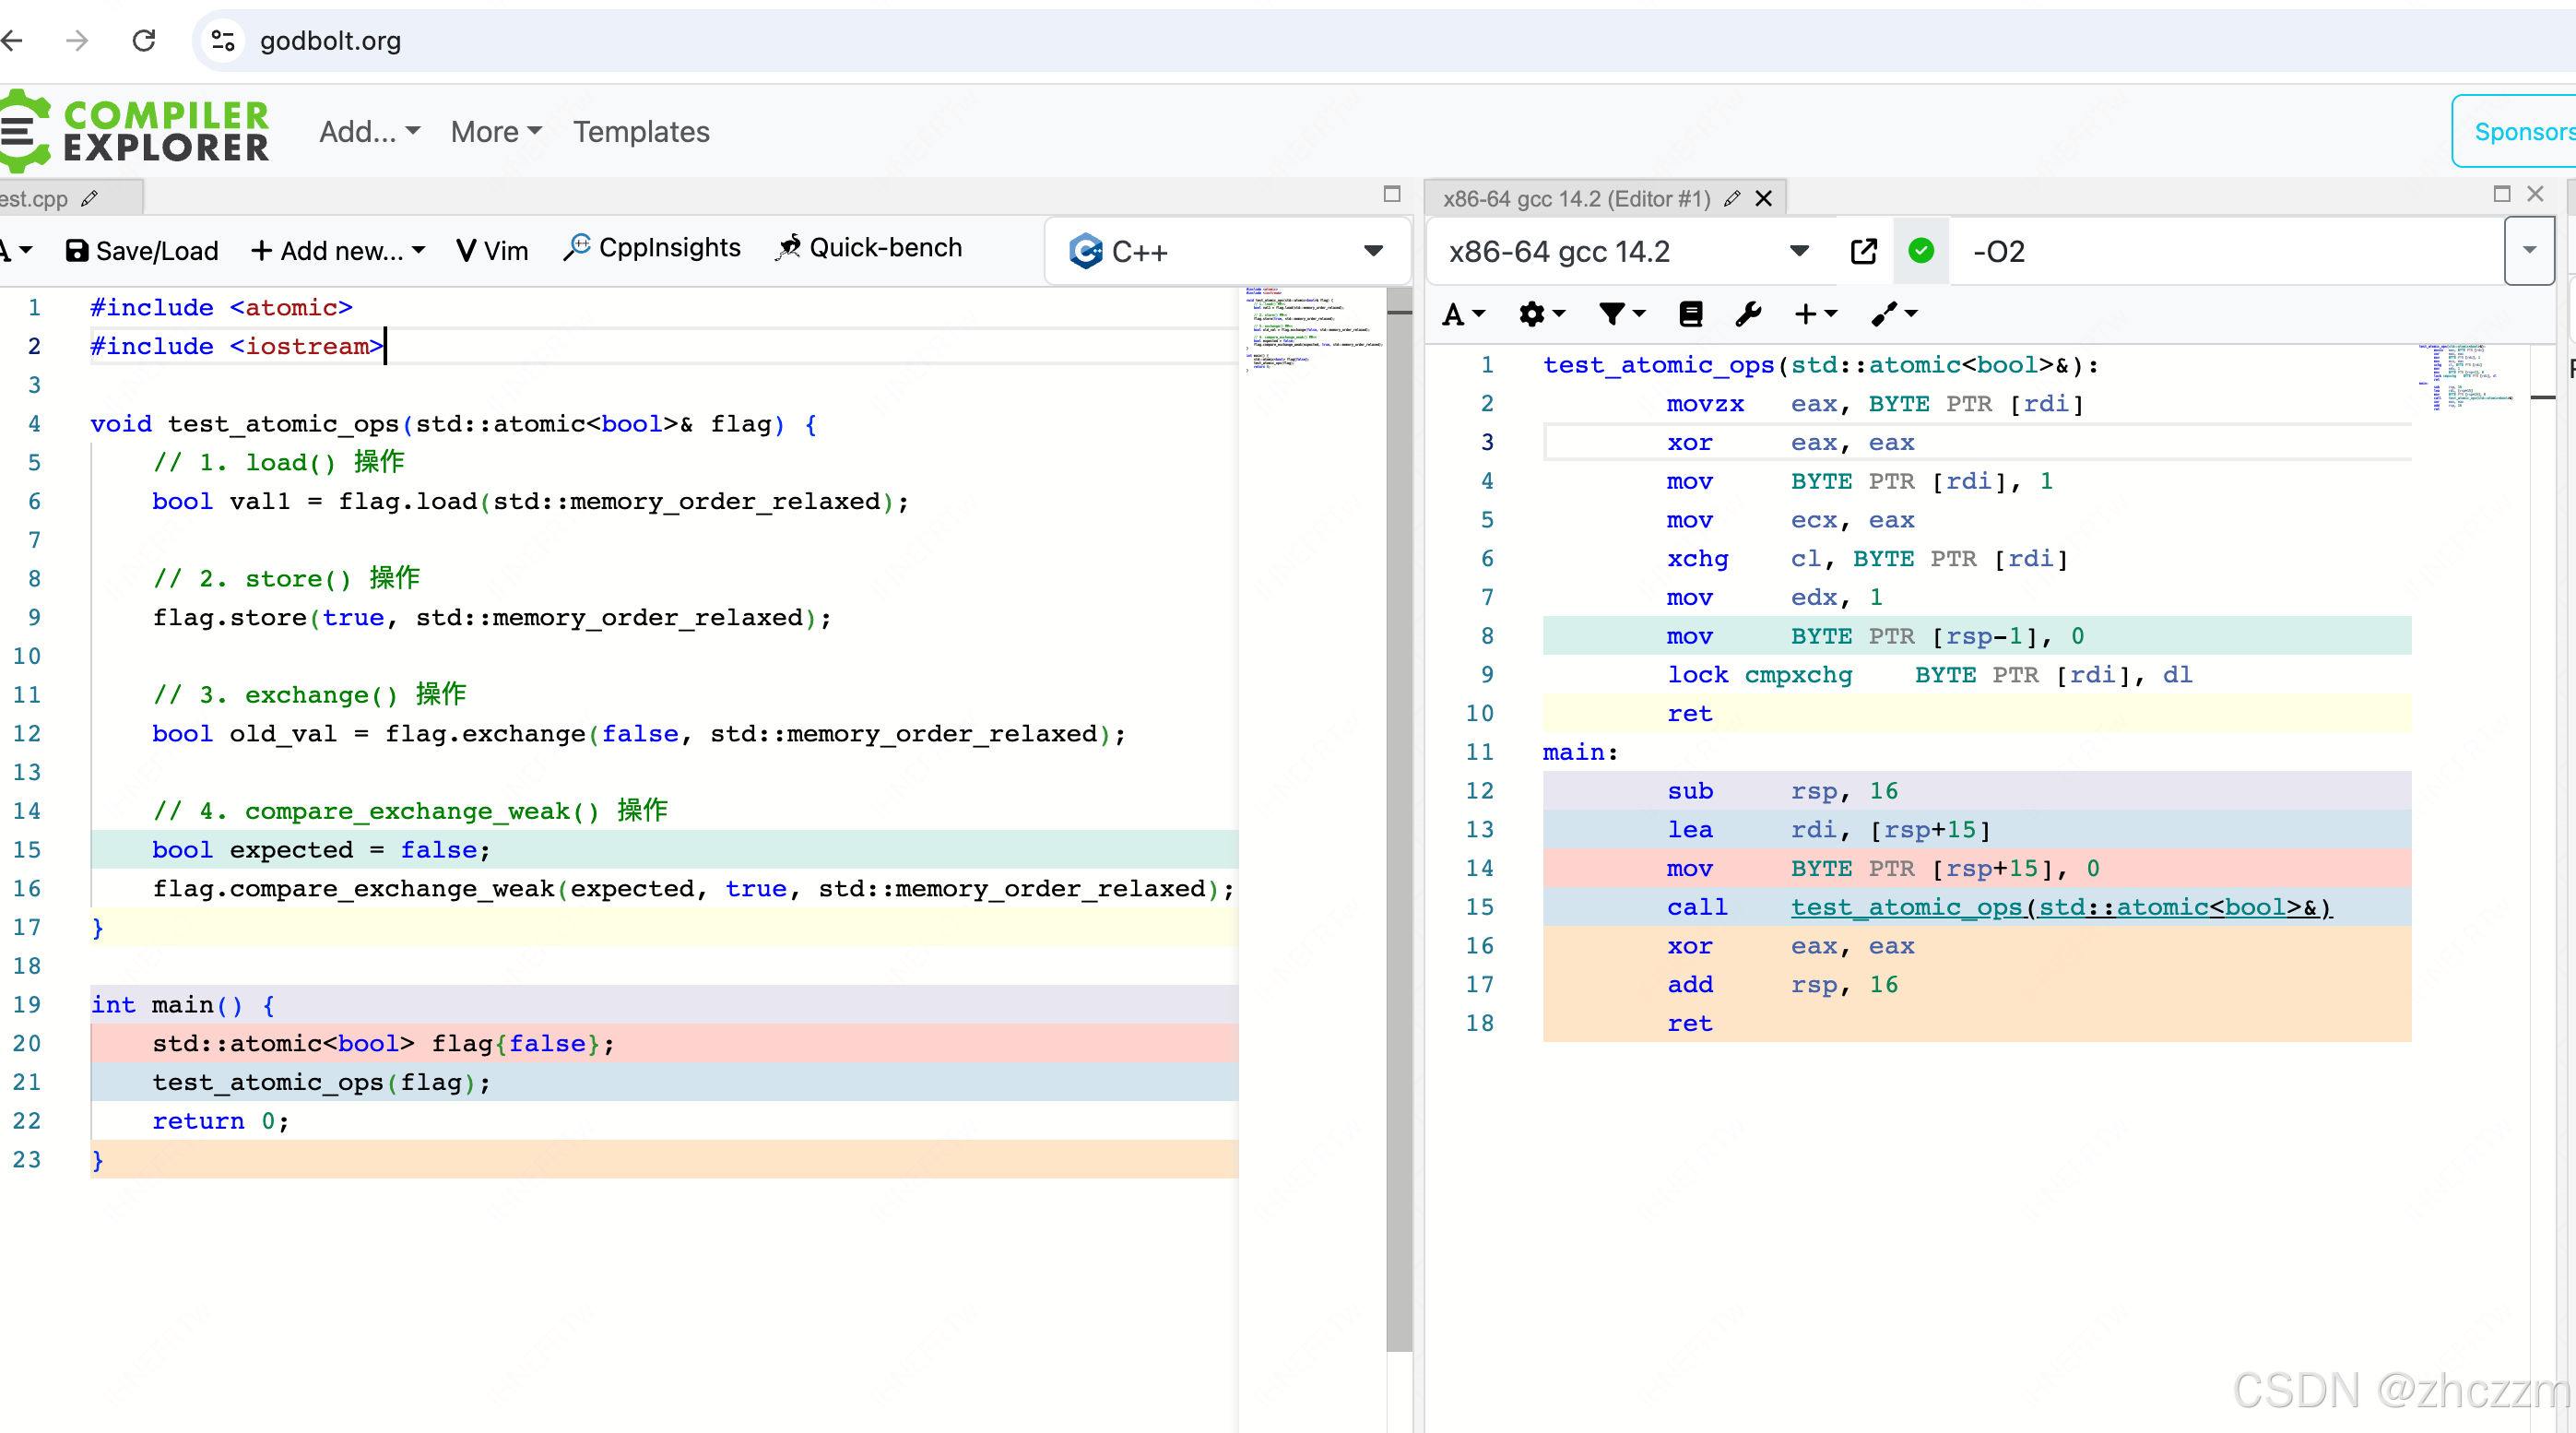2576x1433 pixels.
Task: Toggle Vim editing mode
Action: tap(491, 250)
